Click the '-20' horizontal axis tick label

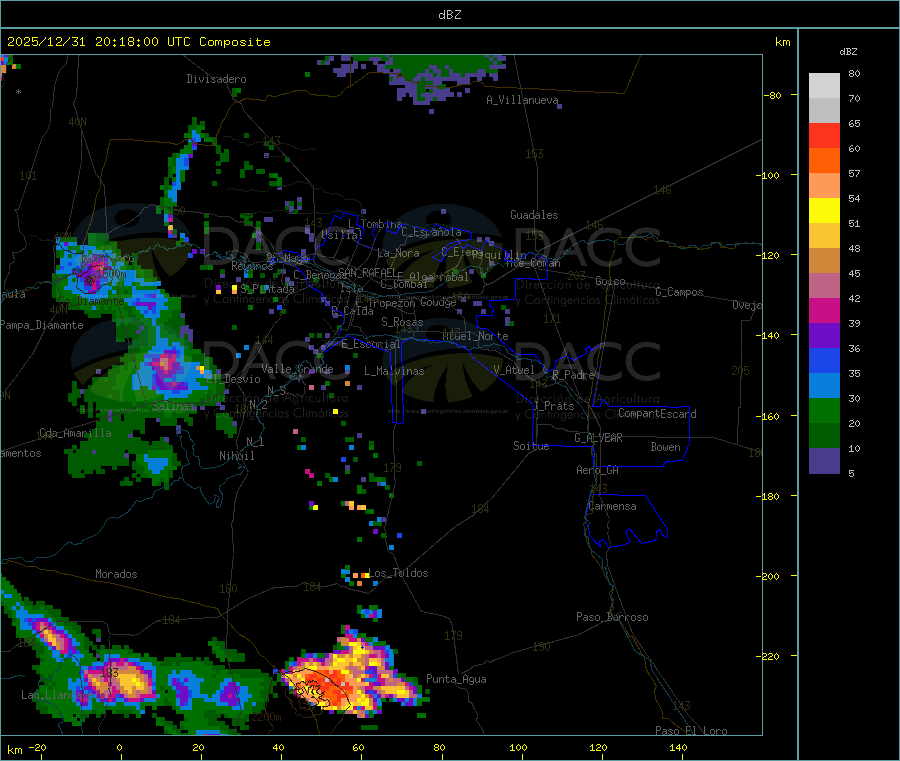[37, 747]
